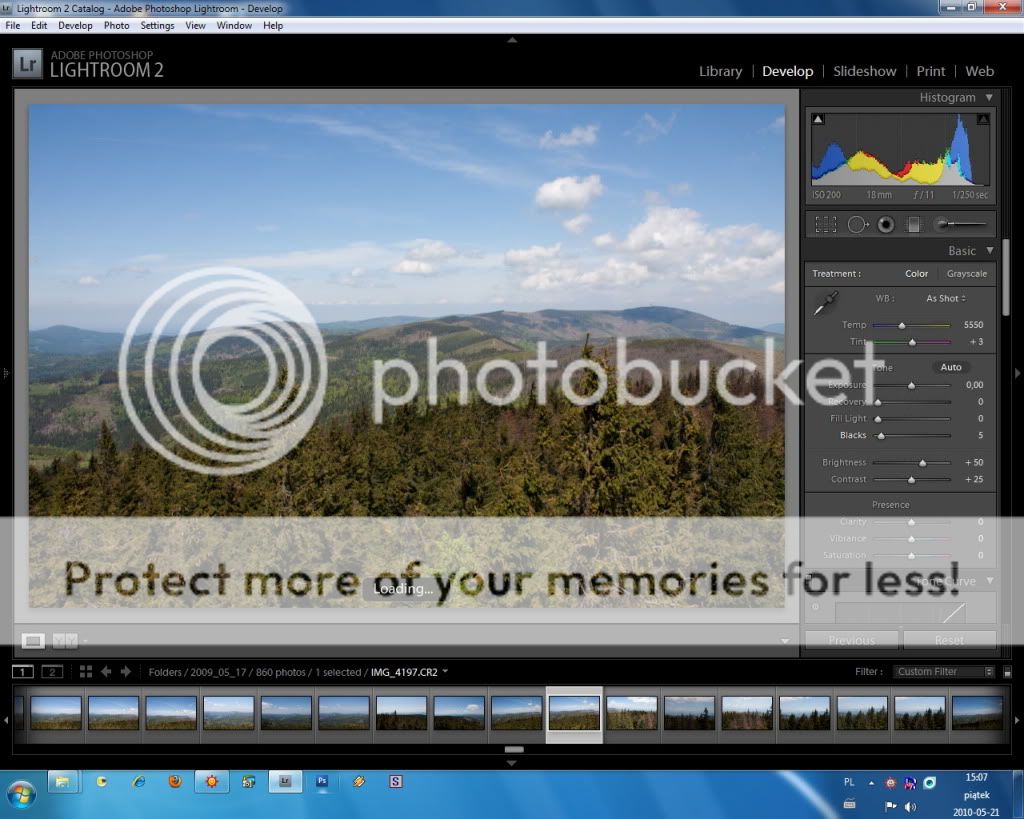Click the Blacks slider handle
The image size is (1024, 819).
[x=881, y=436]
